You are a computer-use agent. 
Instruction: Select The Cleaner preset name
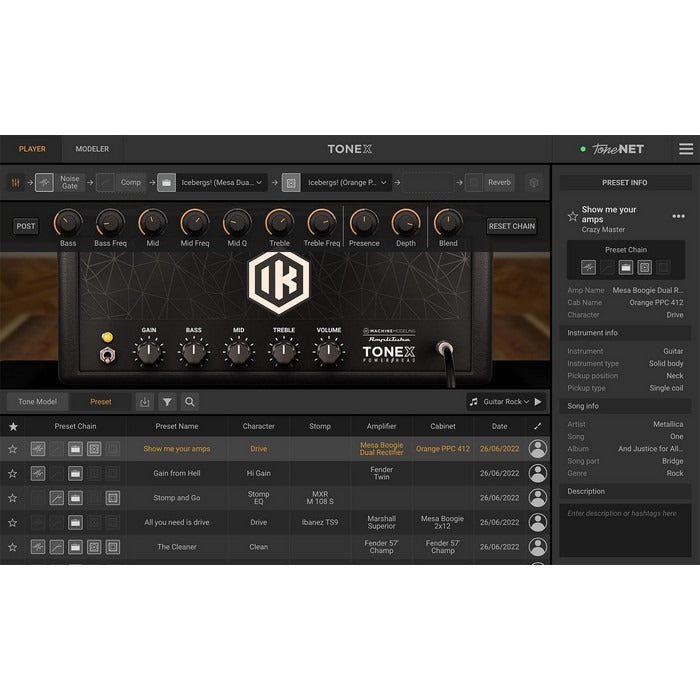[177, 547]
